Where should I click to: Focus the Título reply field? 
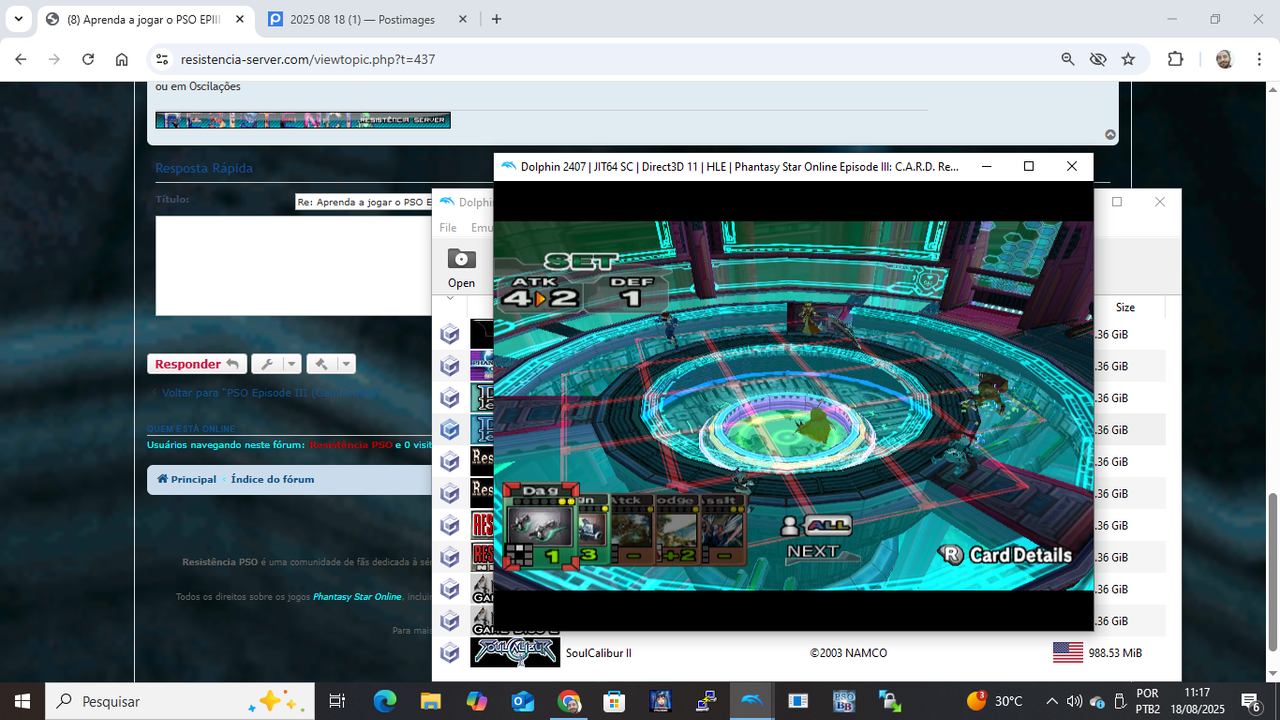364,202
